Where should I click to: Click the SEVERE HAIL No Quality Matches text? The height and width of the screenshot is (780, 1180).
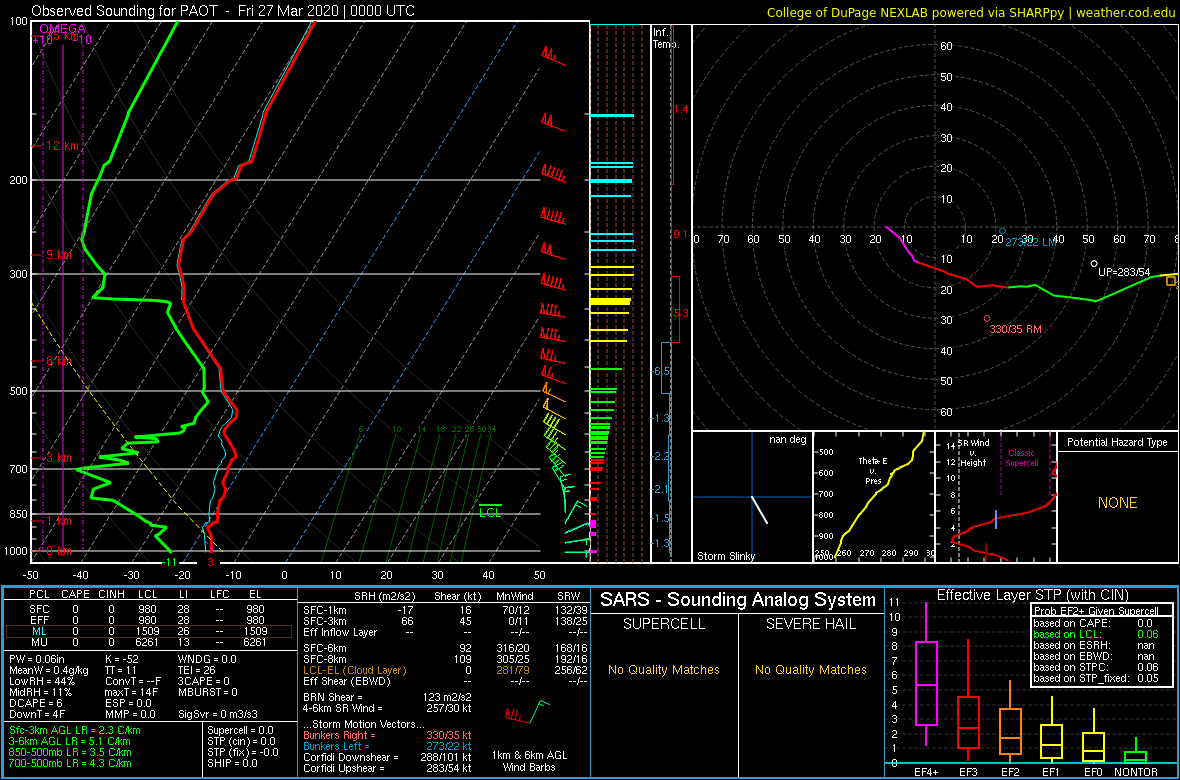[x=810, y=669]
